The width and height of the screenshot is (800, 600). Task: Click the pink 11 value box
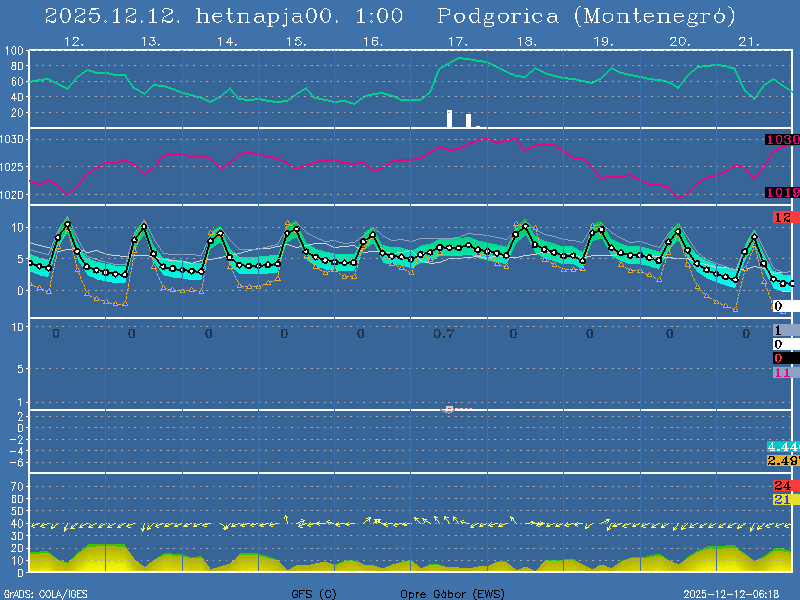(x=782, y=372)
